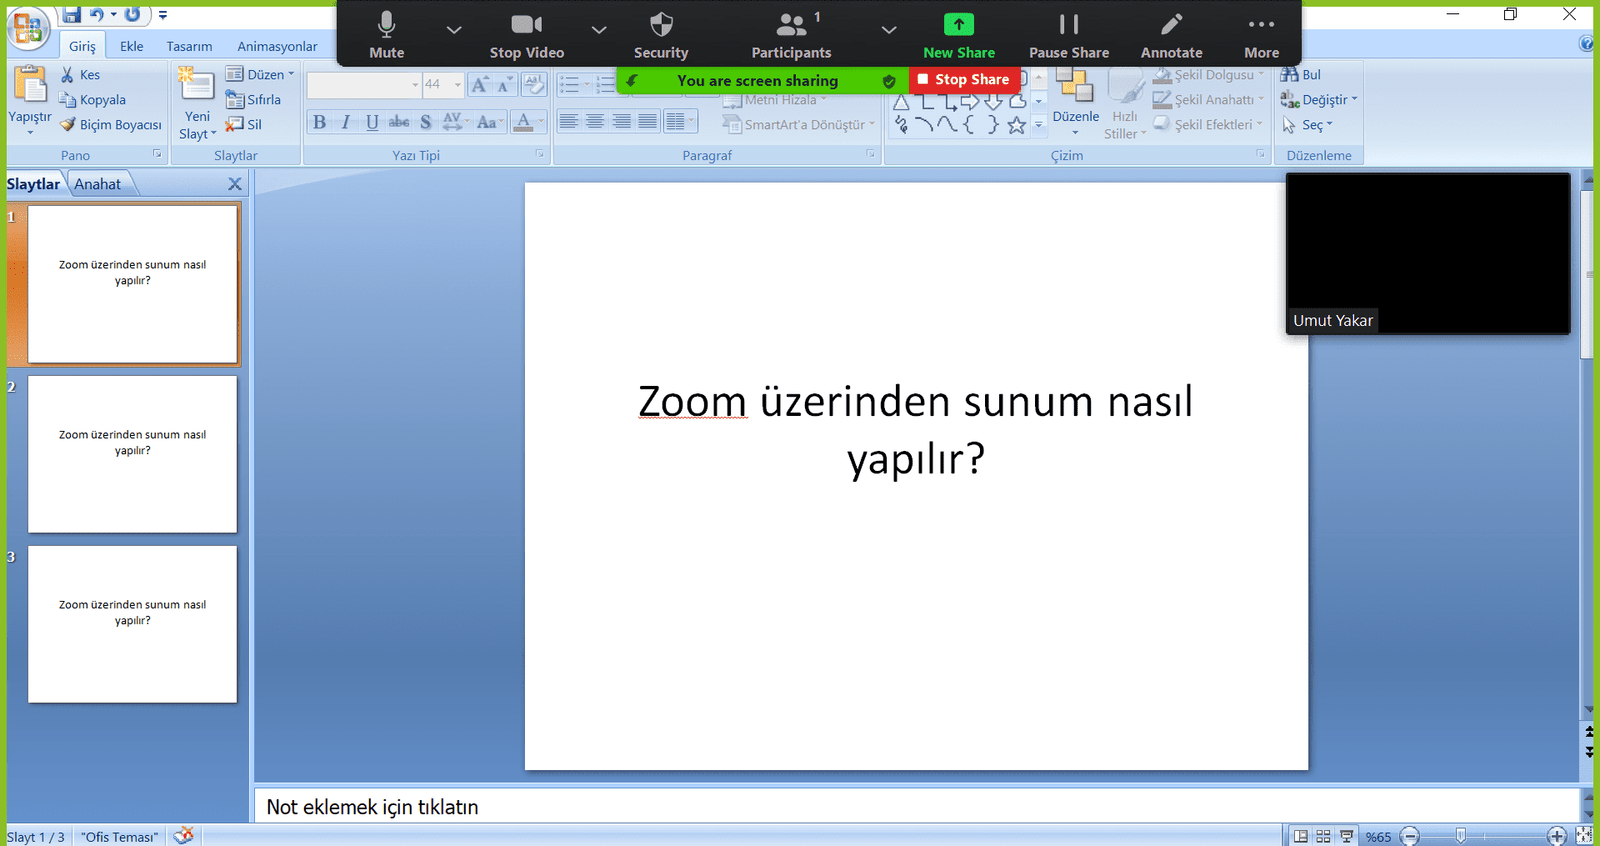Click the Stop Share button
Screen dimensions: 1600x846
point(964,79)
